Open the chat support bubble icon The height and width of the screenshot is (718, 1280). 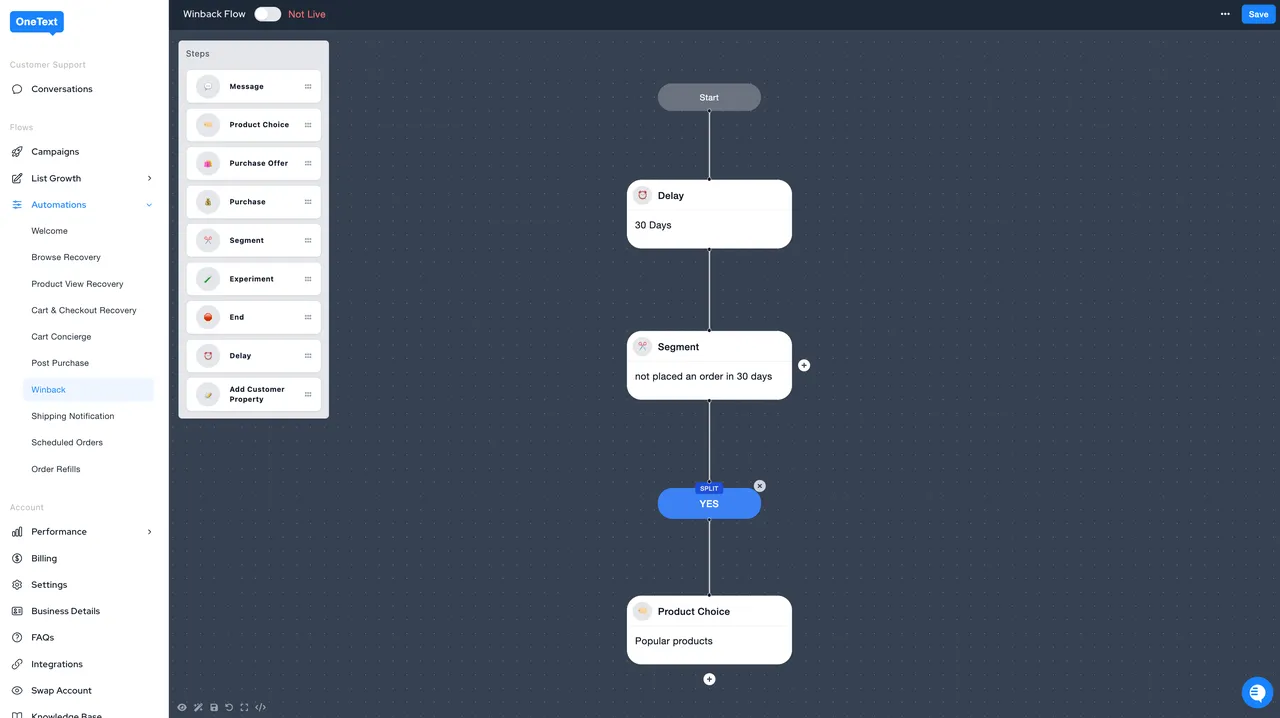tap(1257, 692)
